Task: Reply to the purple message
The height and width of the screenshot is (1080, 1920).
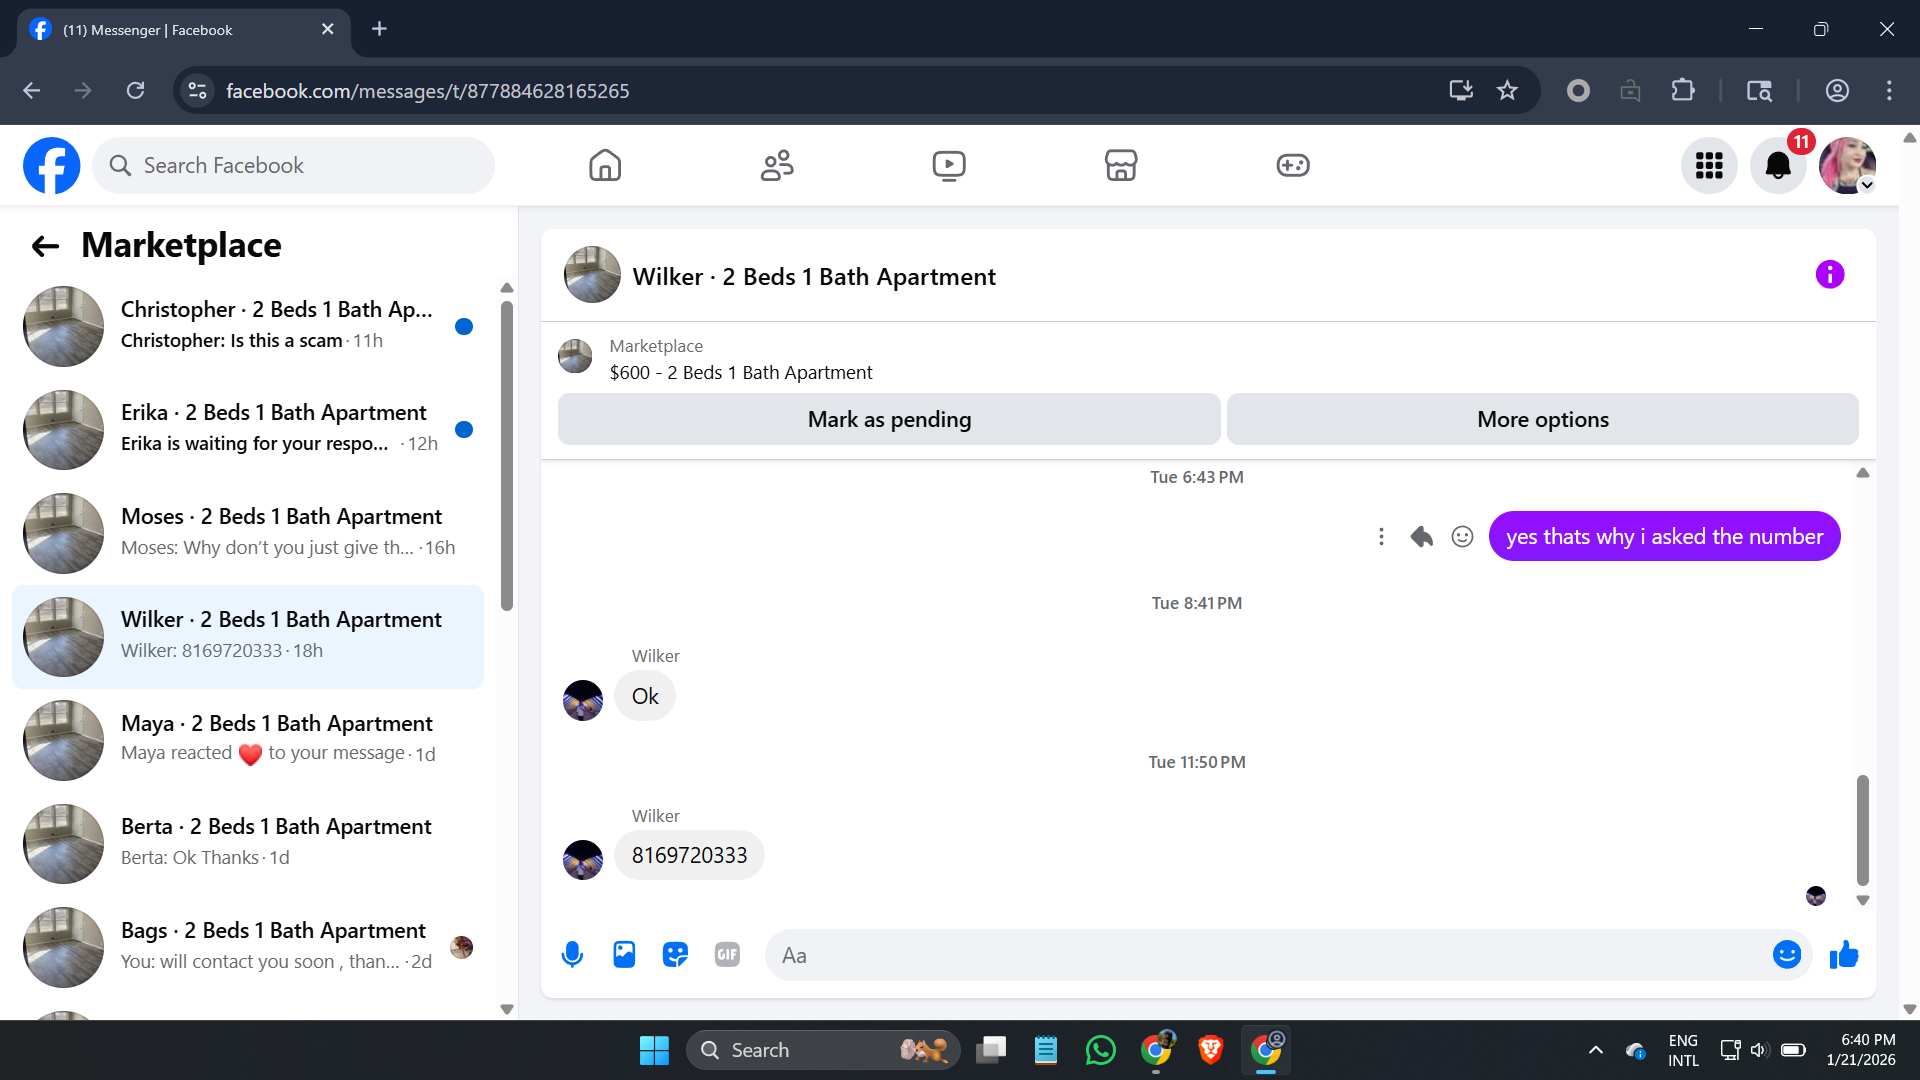Action: (1421, 537)
